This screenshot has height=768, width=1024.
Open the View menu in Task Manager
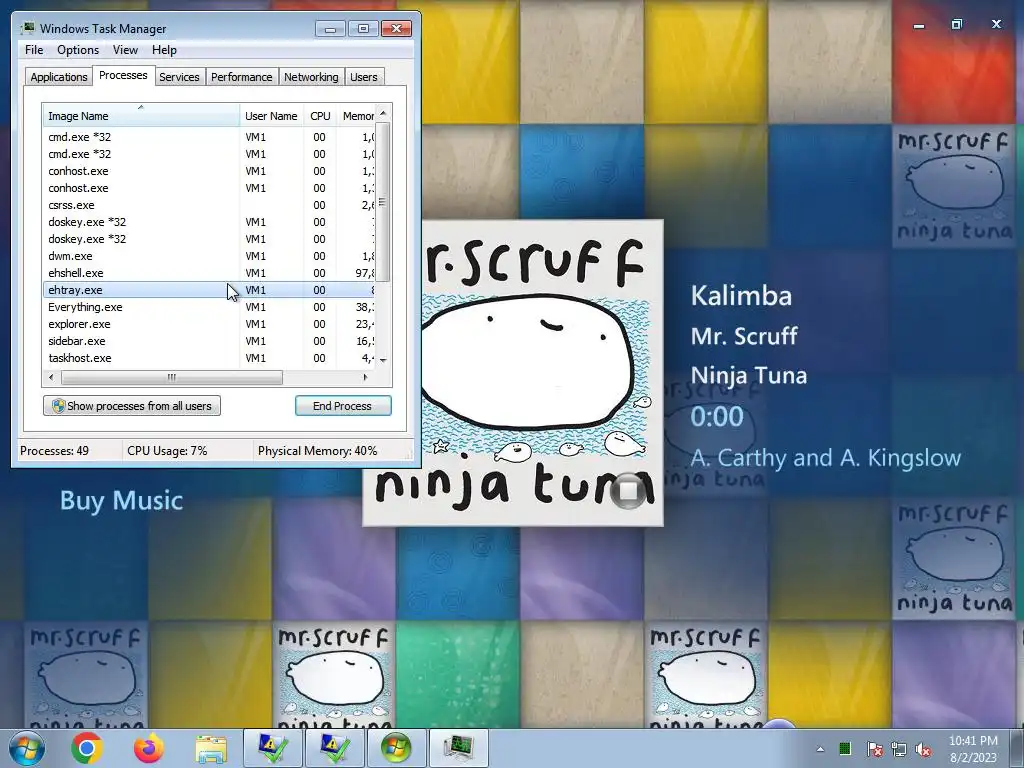pyautogui.click(x=125, y=50)
